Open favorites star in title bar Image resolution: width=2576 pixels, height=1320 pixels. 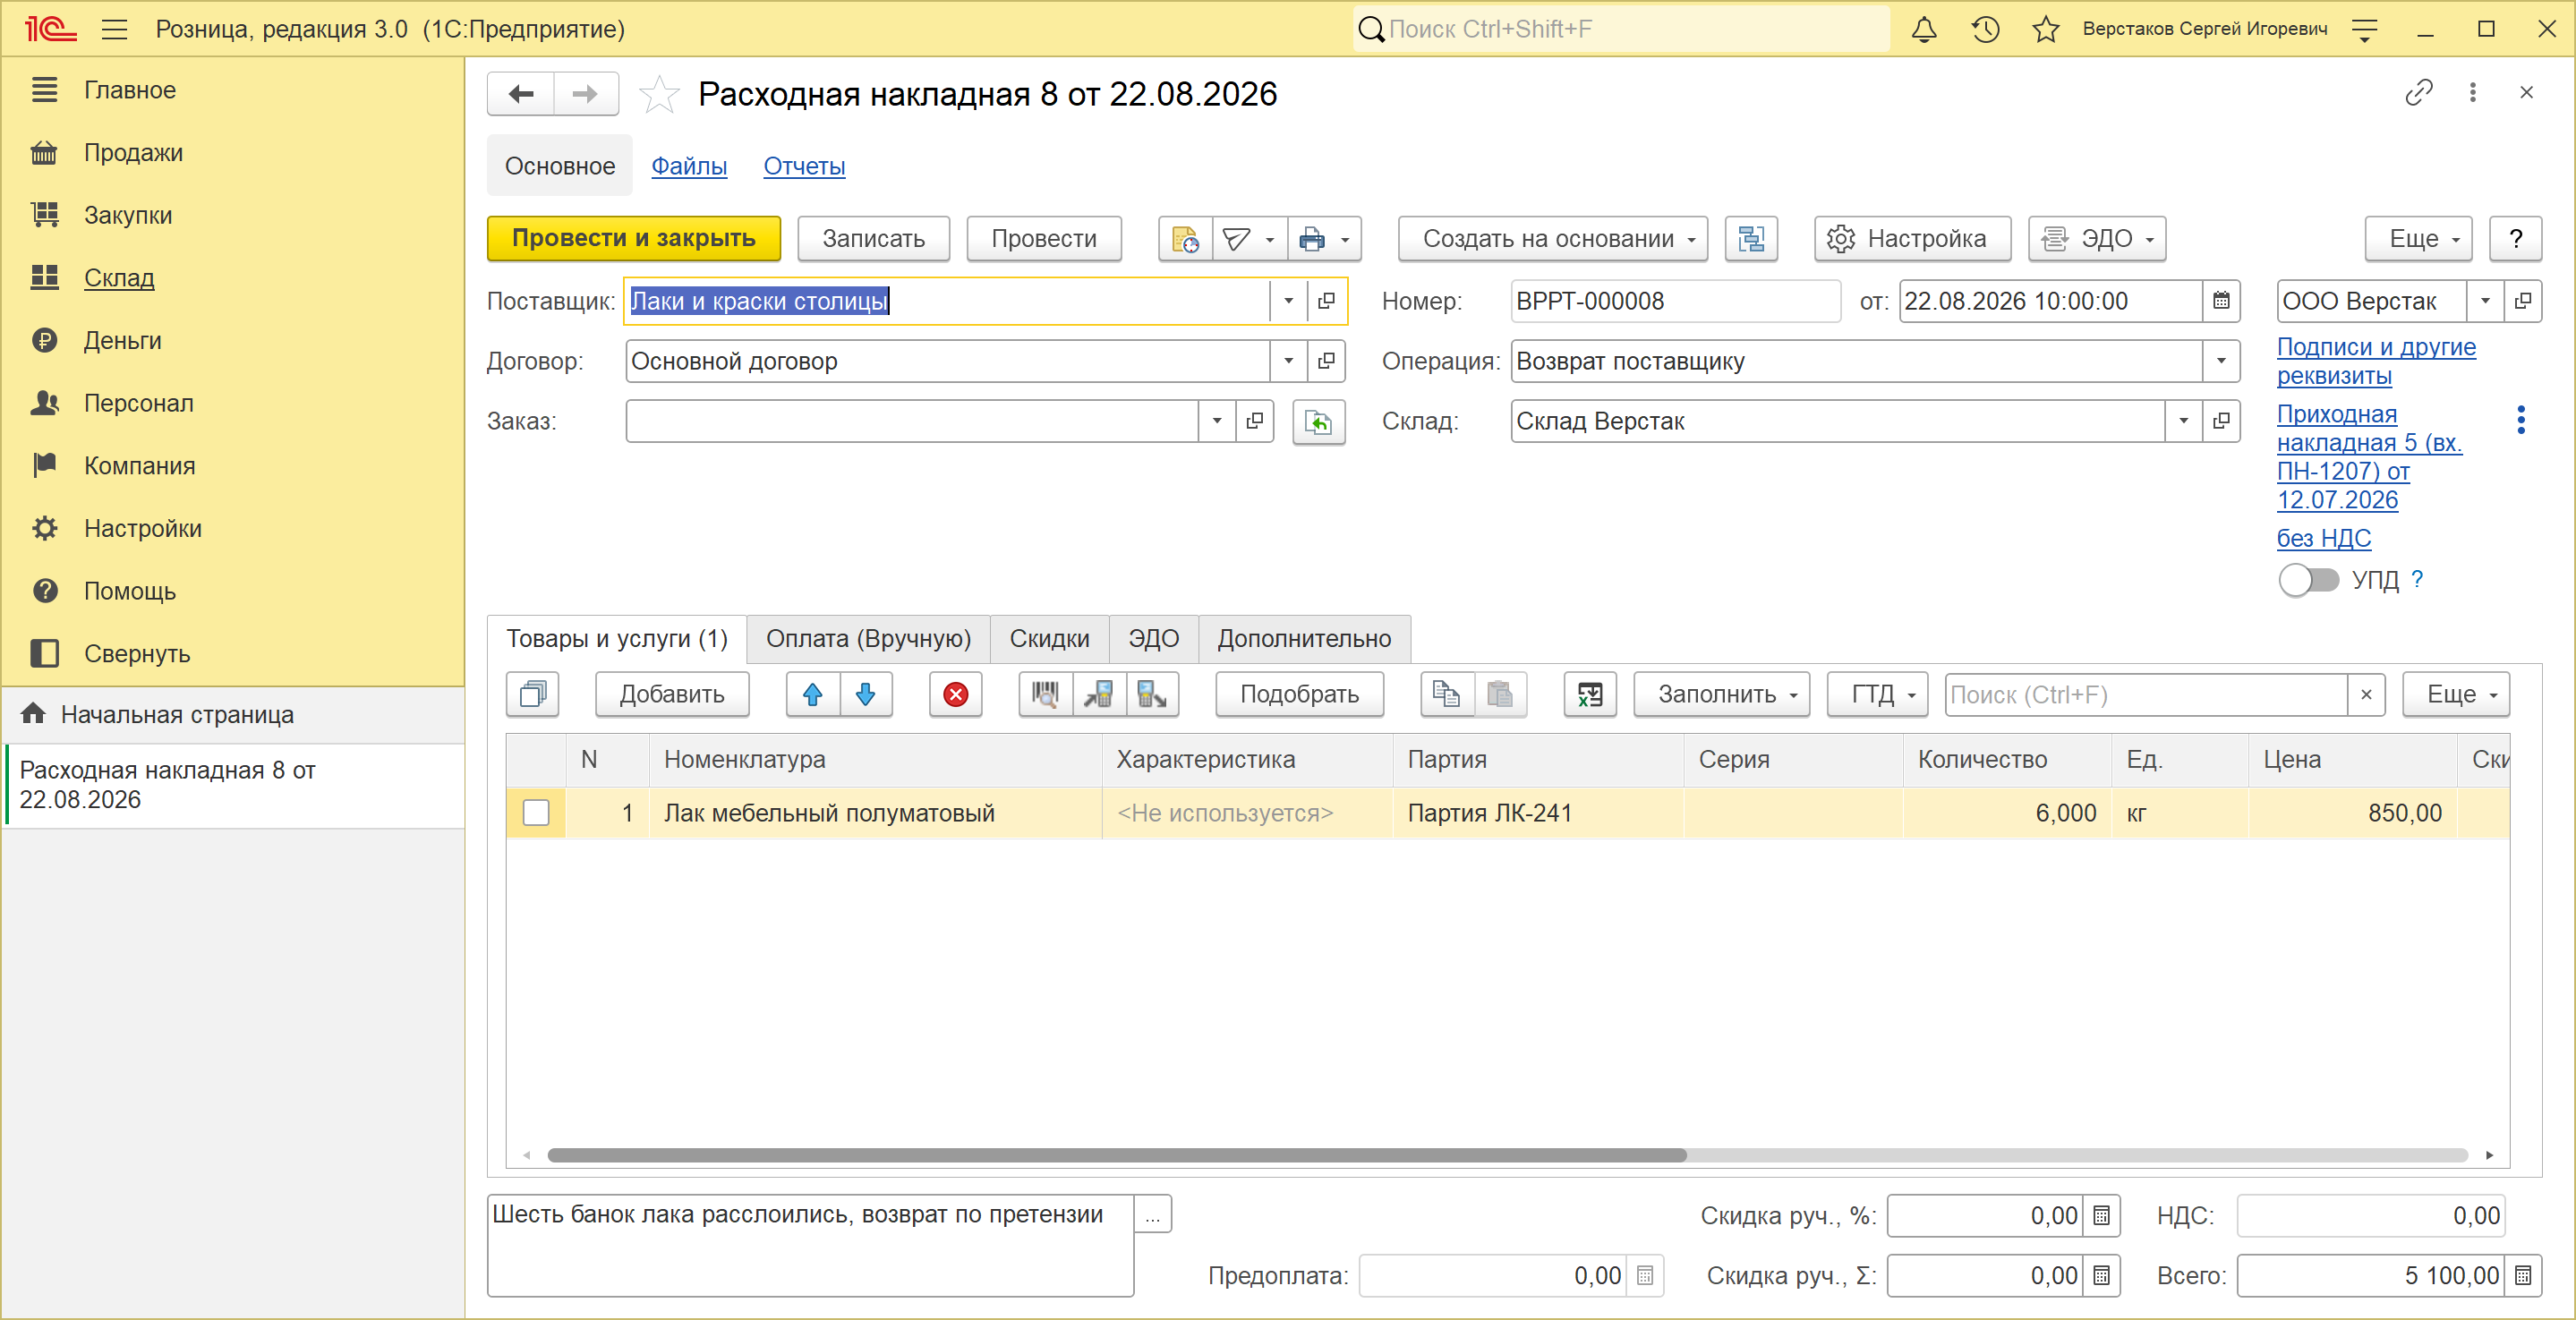point(2045,29)
